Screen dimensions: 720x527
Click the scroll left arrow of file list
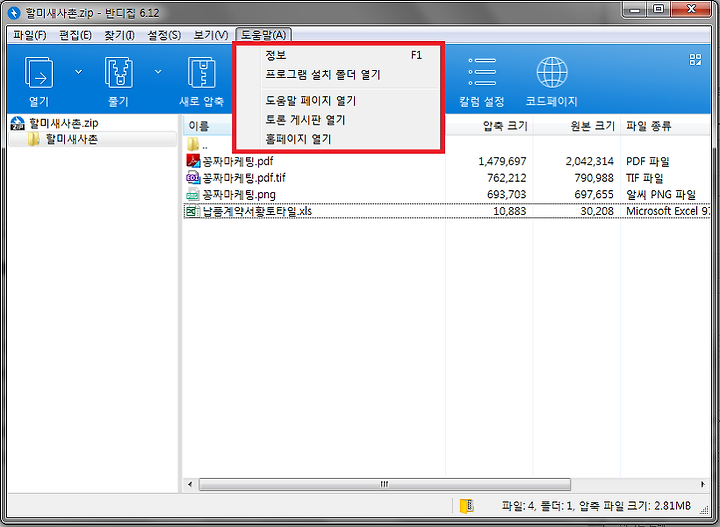pyautogui.click(x=190, y=484)
